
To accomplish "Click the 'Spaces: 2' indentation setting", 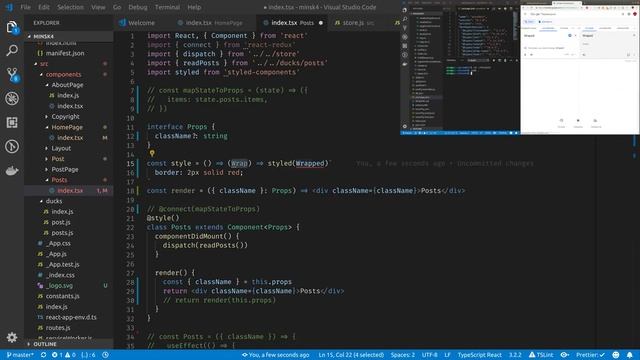I will tap(402, 355).
